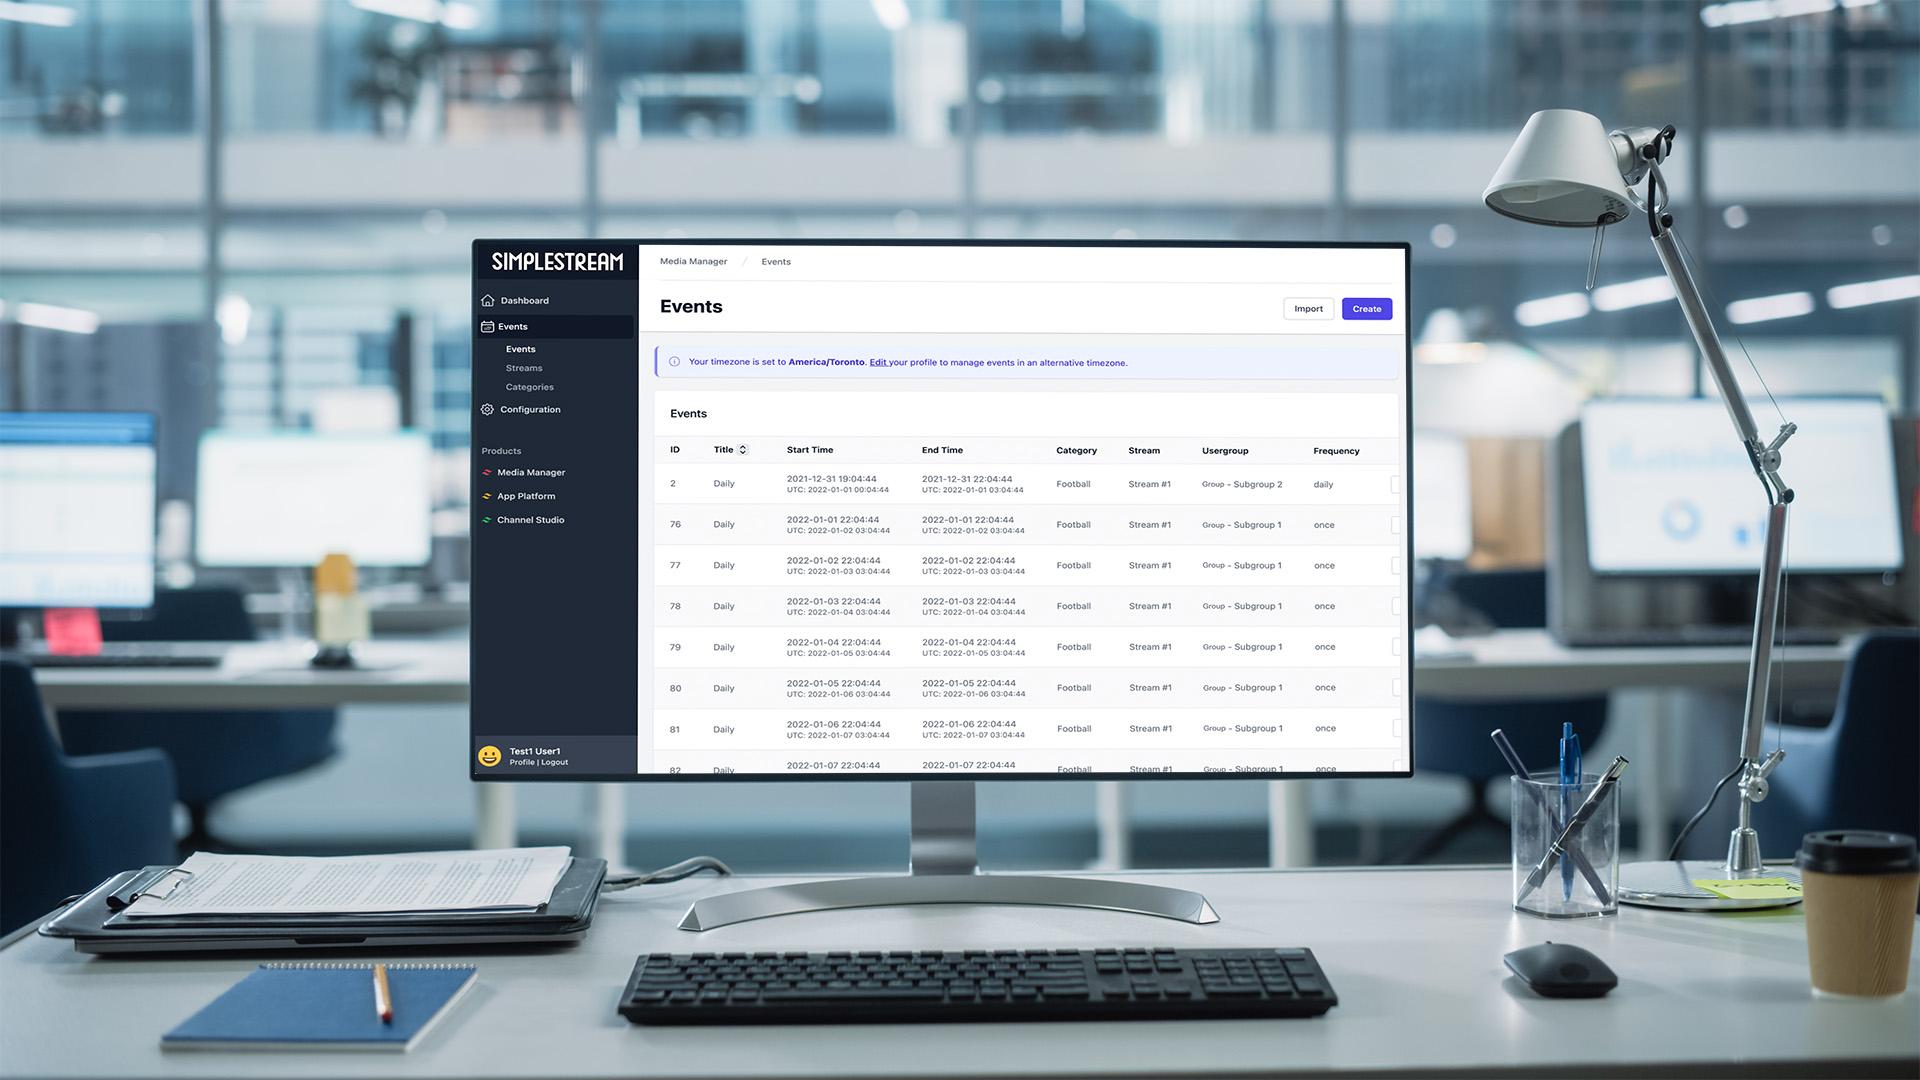
Task: Click the smiley avatar for Test1 User1
Action: tap(489, 756)
